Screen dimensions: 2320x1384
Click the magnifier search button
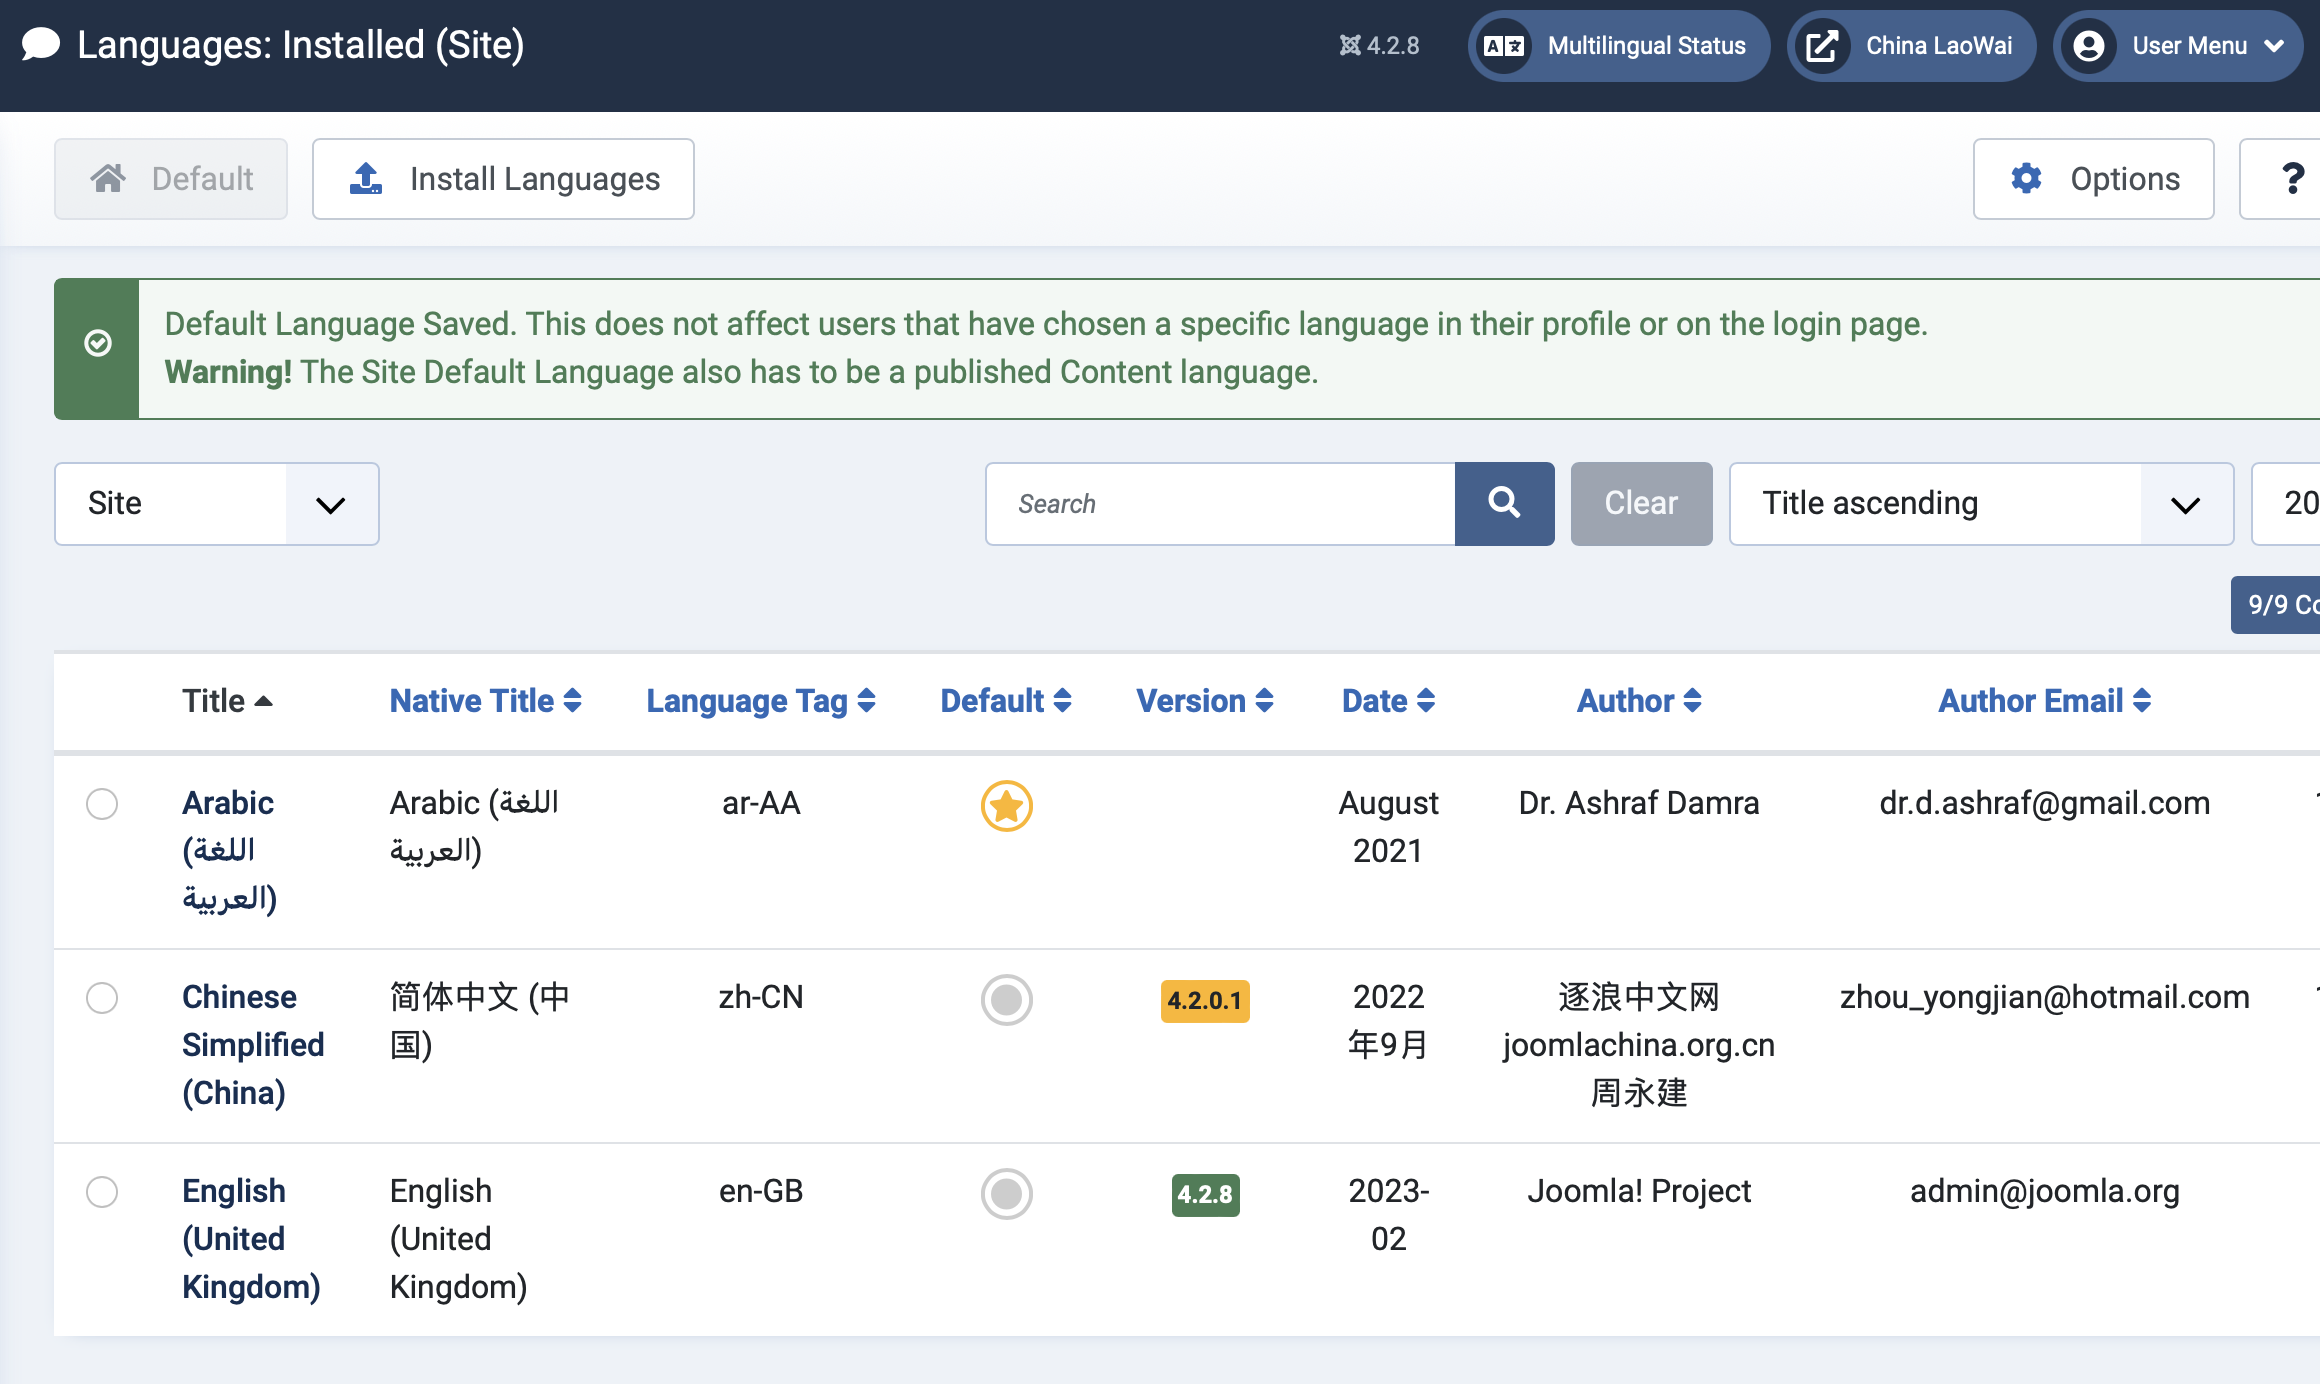point(1504,503)
